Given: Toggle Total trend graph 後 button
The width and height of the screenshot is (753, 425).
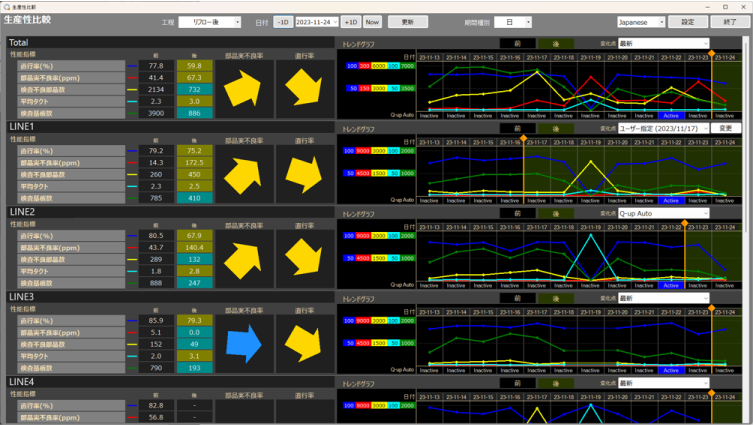Looking at the screenshot, I should [556, 43].
